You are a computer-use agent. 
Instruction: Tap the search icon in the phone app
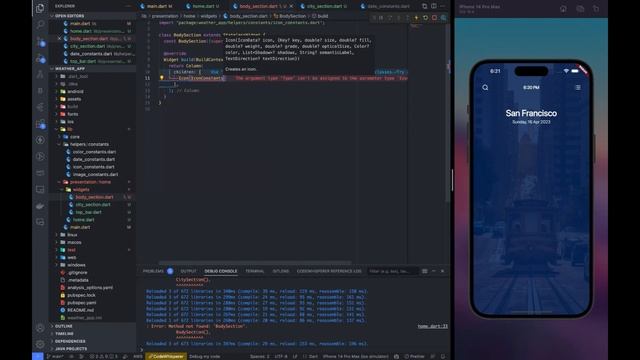(x=485, y=87)
